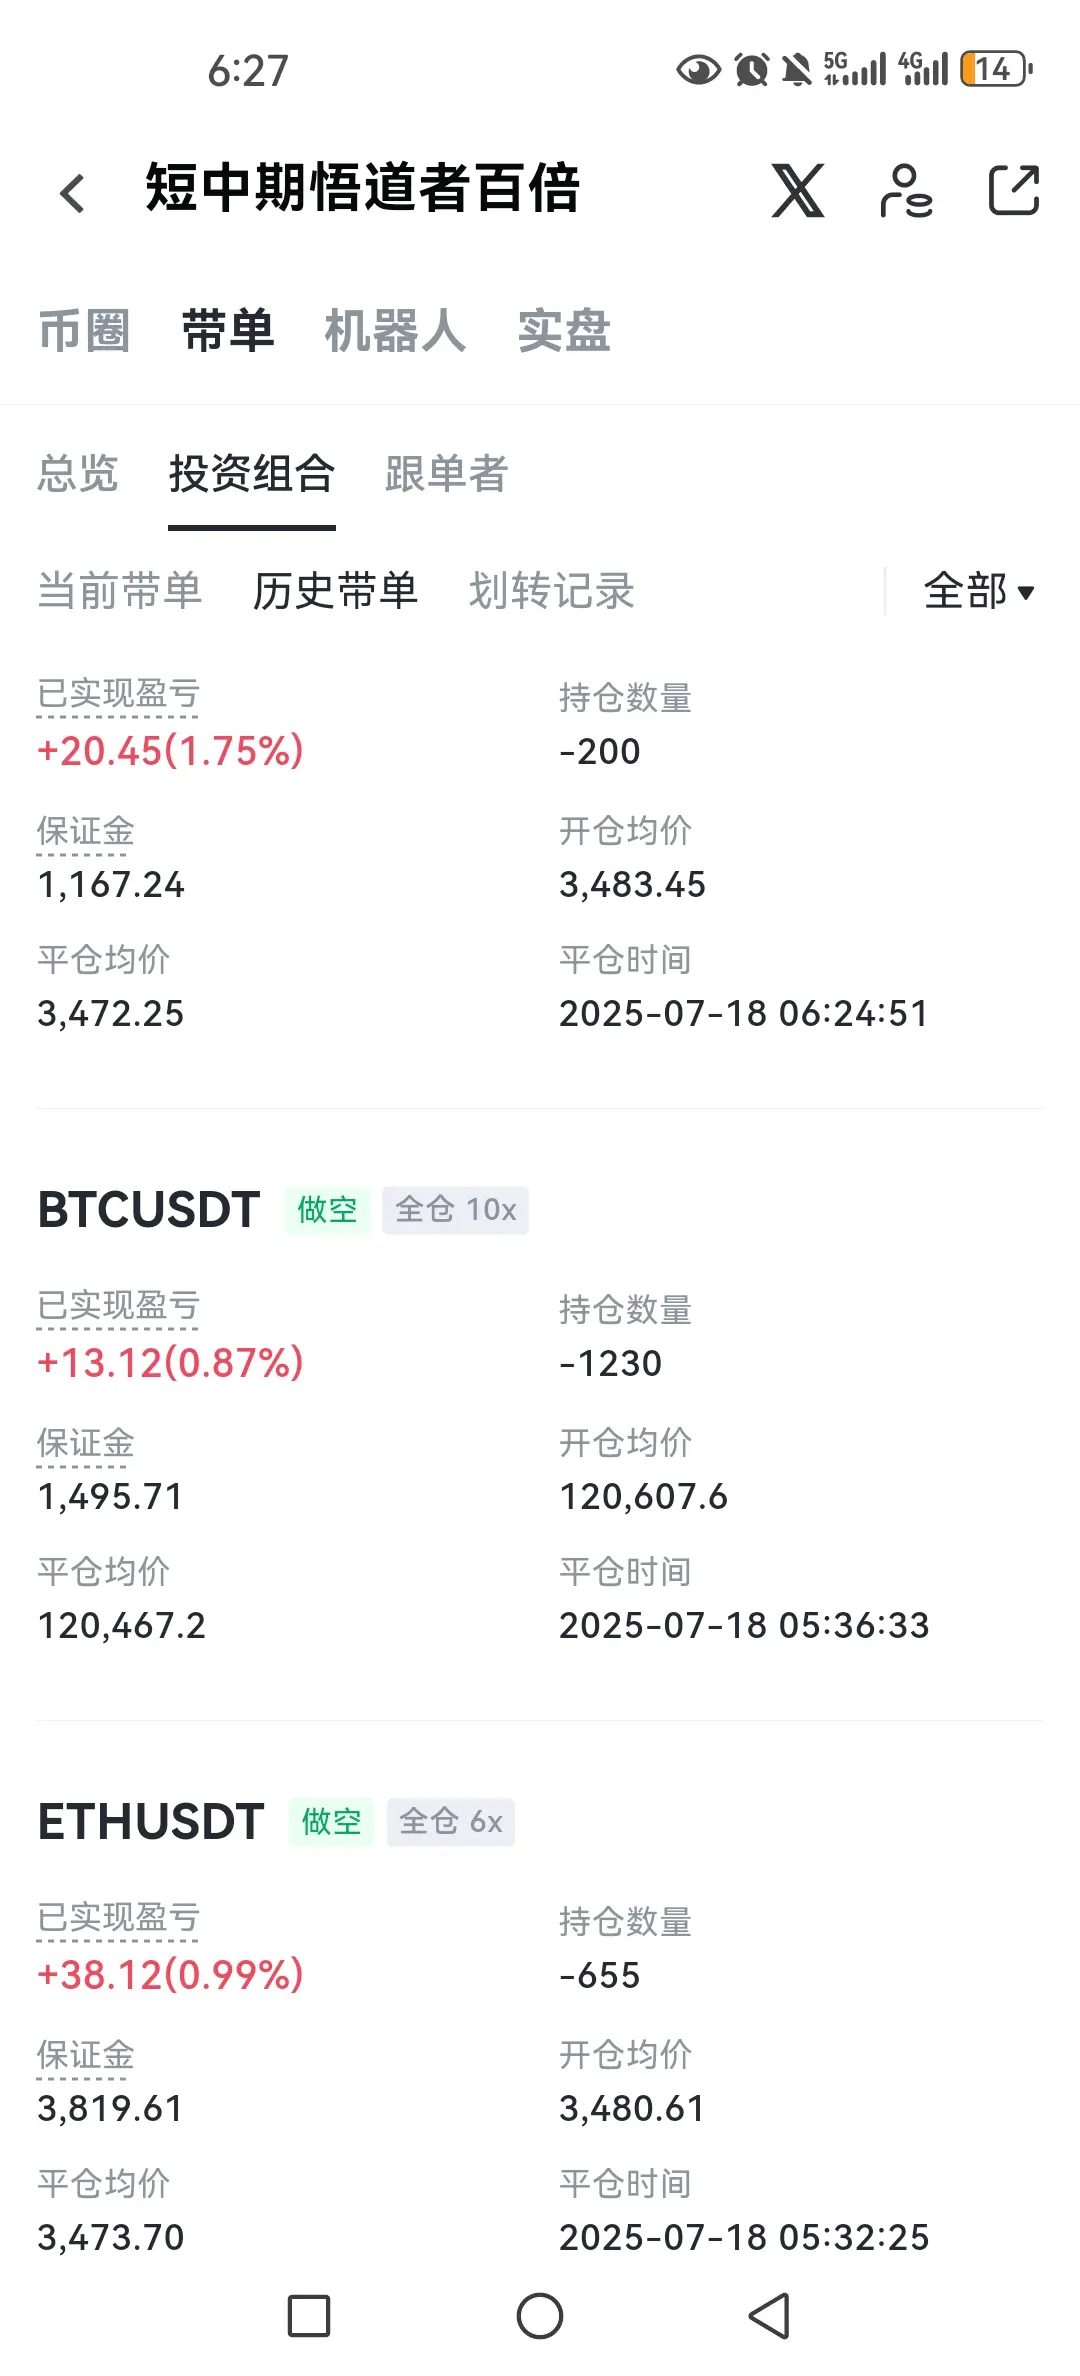This screenshot has height=2376, width=1080.
Task: Open the 全部 filter dropdown
Action: click(x=979, y=591)
